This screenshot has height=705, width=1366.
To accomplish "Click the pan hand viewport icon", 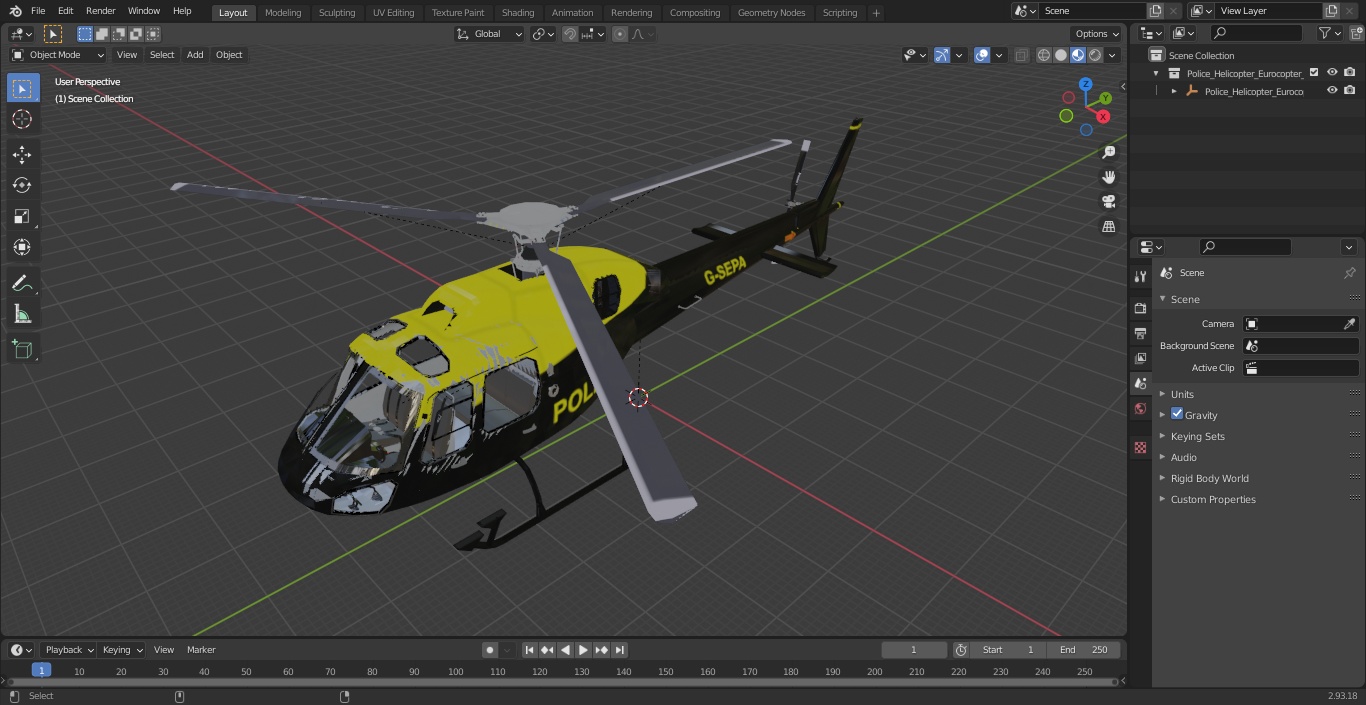I will tap(1108, 177).
